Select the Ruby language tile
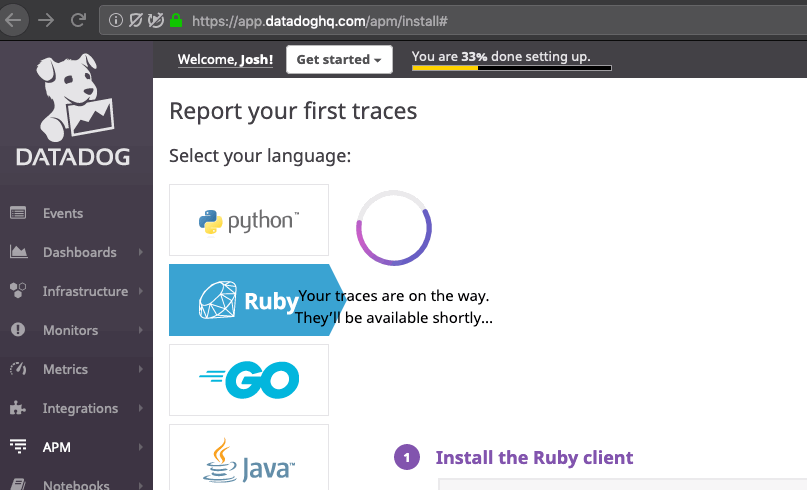807x490 pixels. (249, 300)
